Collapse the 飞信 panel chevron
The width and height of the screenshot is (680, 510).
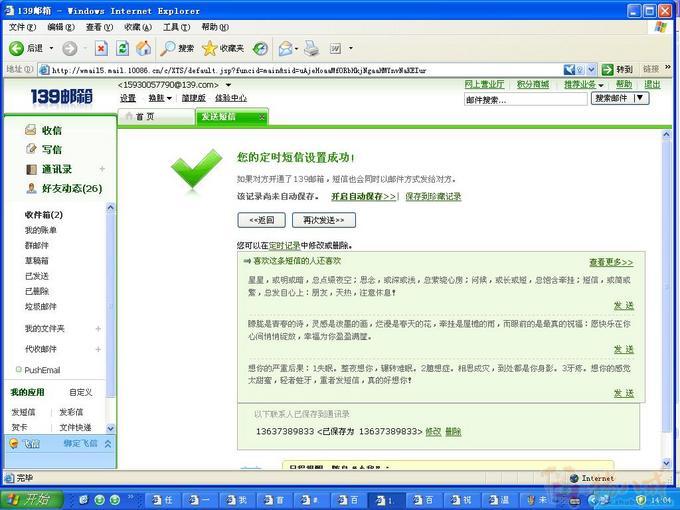(x=108, y=444)
